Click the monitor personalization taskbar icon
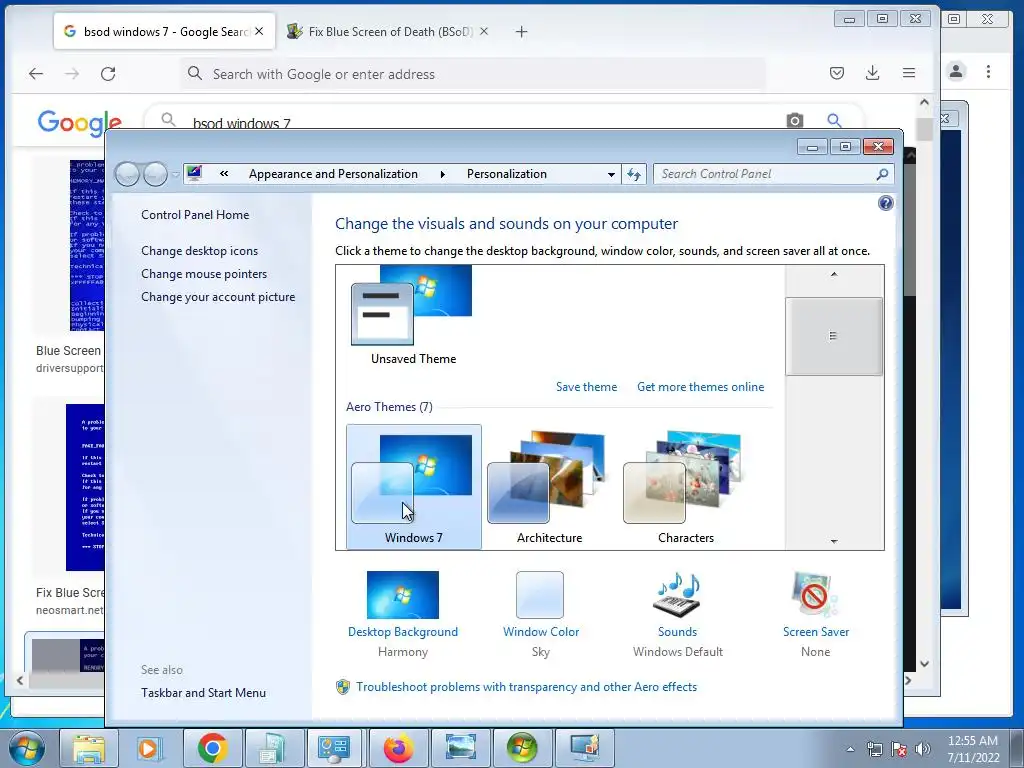Image resolution: width=1024 pixels, height=768 pixels. pyautogui.click(x=584, y=748)
